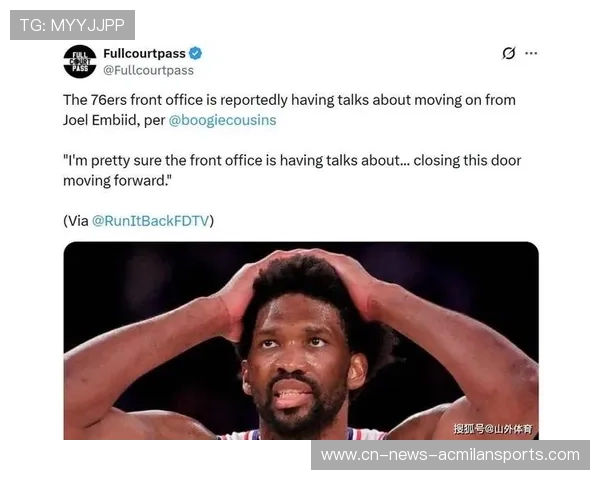Click the blue verified badge

[196, 53]
